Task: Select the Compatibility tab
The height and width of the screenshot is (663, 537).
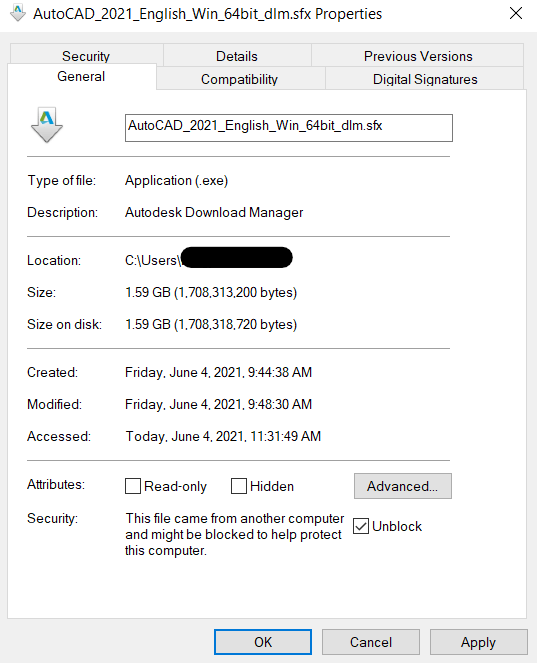Action: (x=239, y=79)
